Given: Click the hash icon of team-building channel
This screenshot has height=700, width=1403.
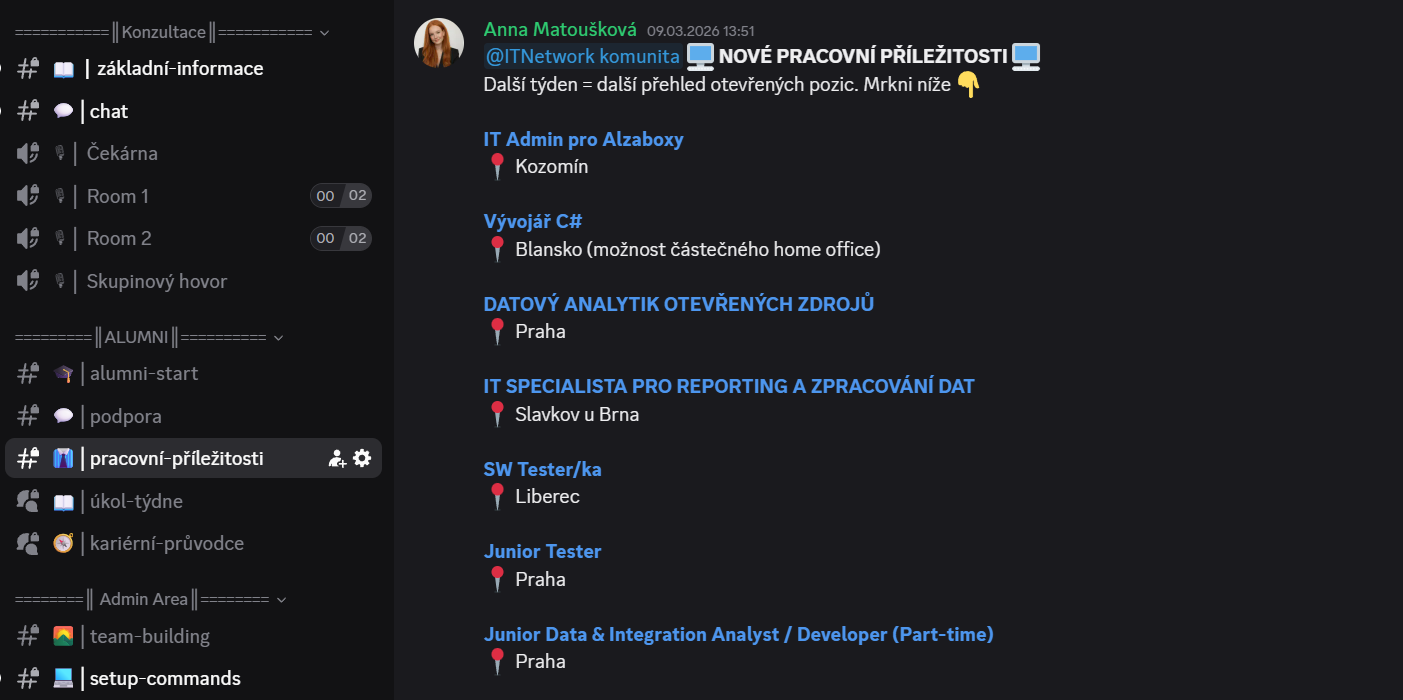Looking at the screenshot, I should (27, 635).
